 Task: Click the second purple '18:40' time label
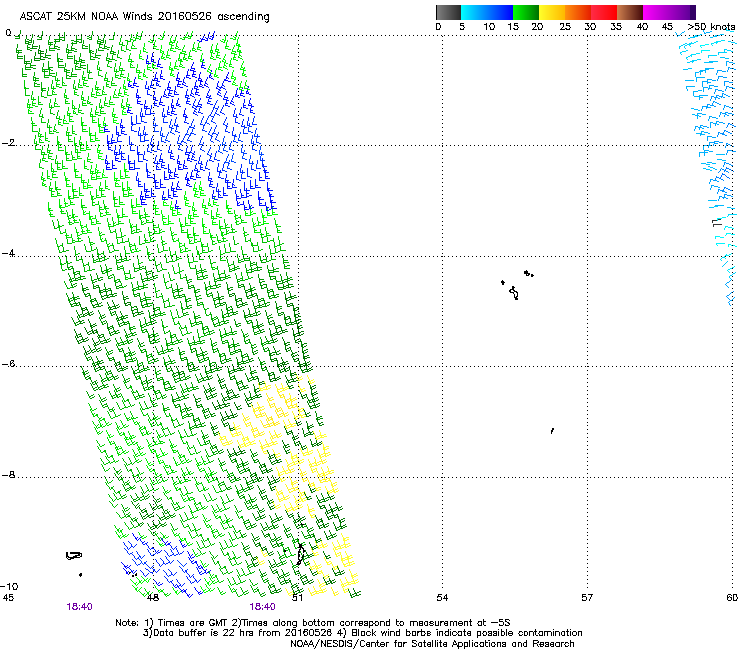262,607
